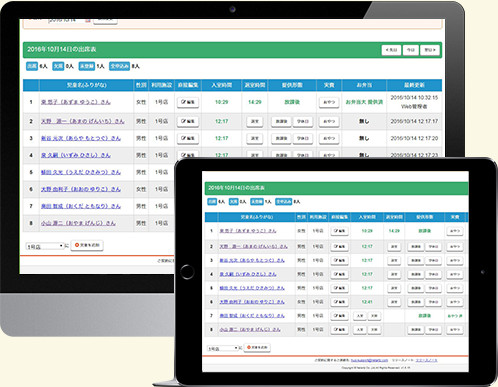498x387 pixels.
Task: Click the add-child button with red icon on tablet
Action: pos(257,347)
